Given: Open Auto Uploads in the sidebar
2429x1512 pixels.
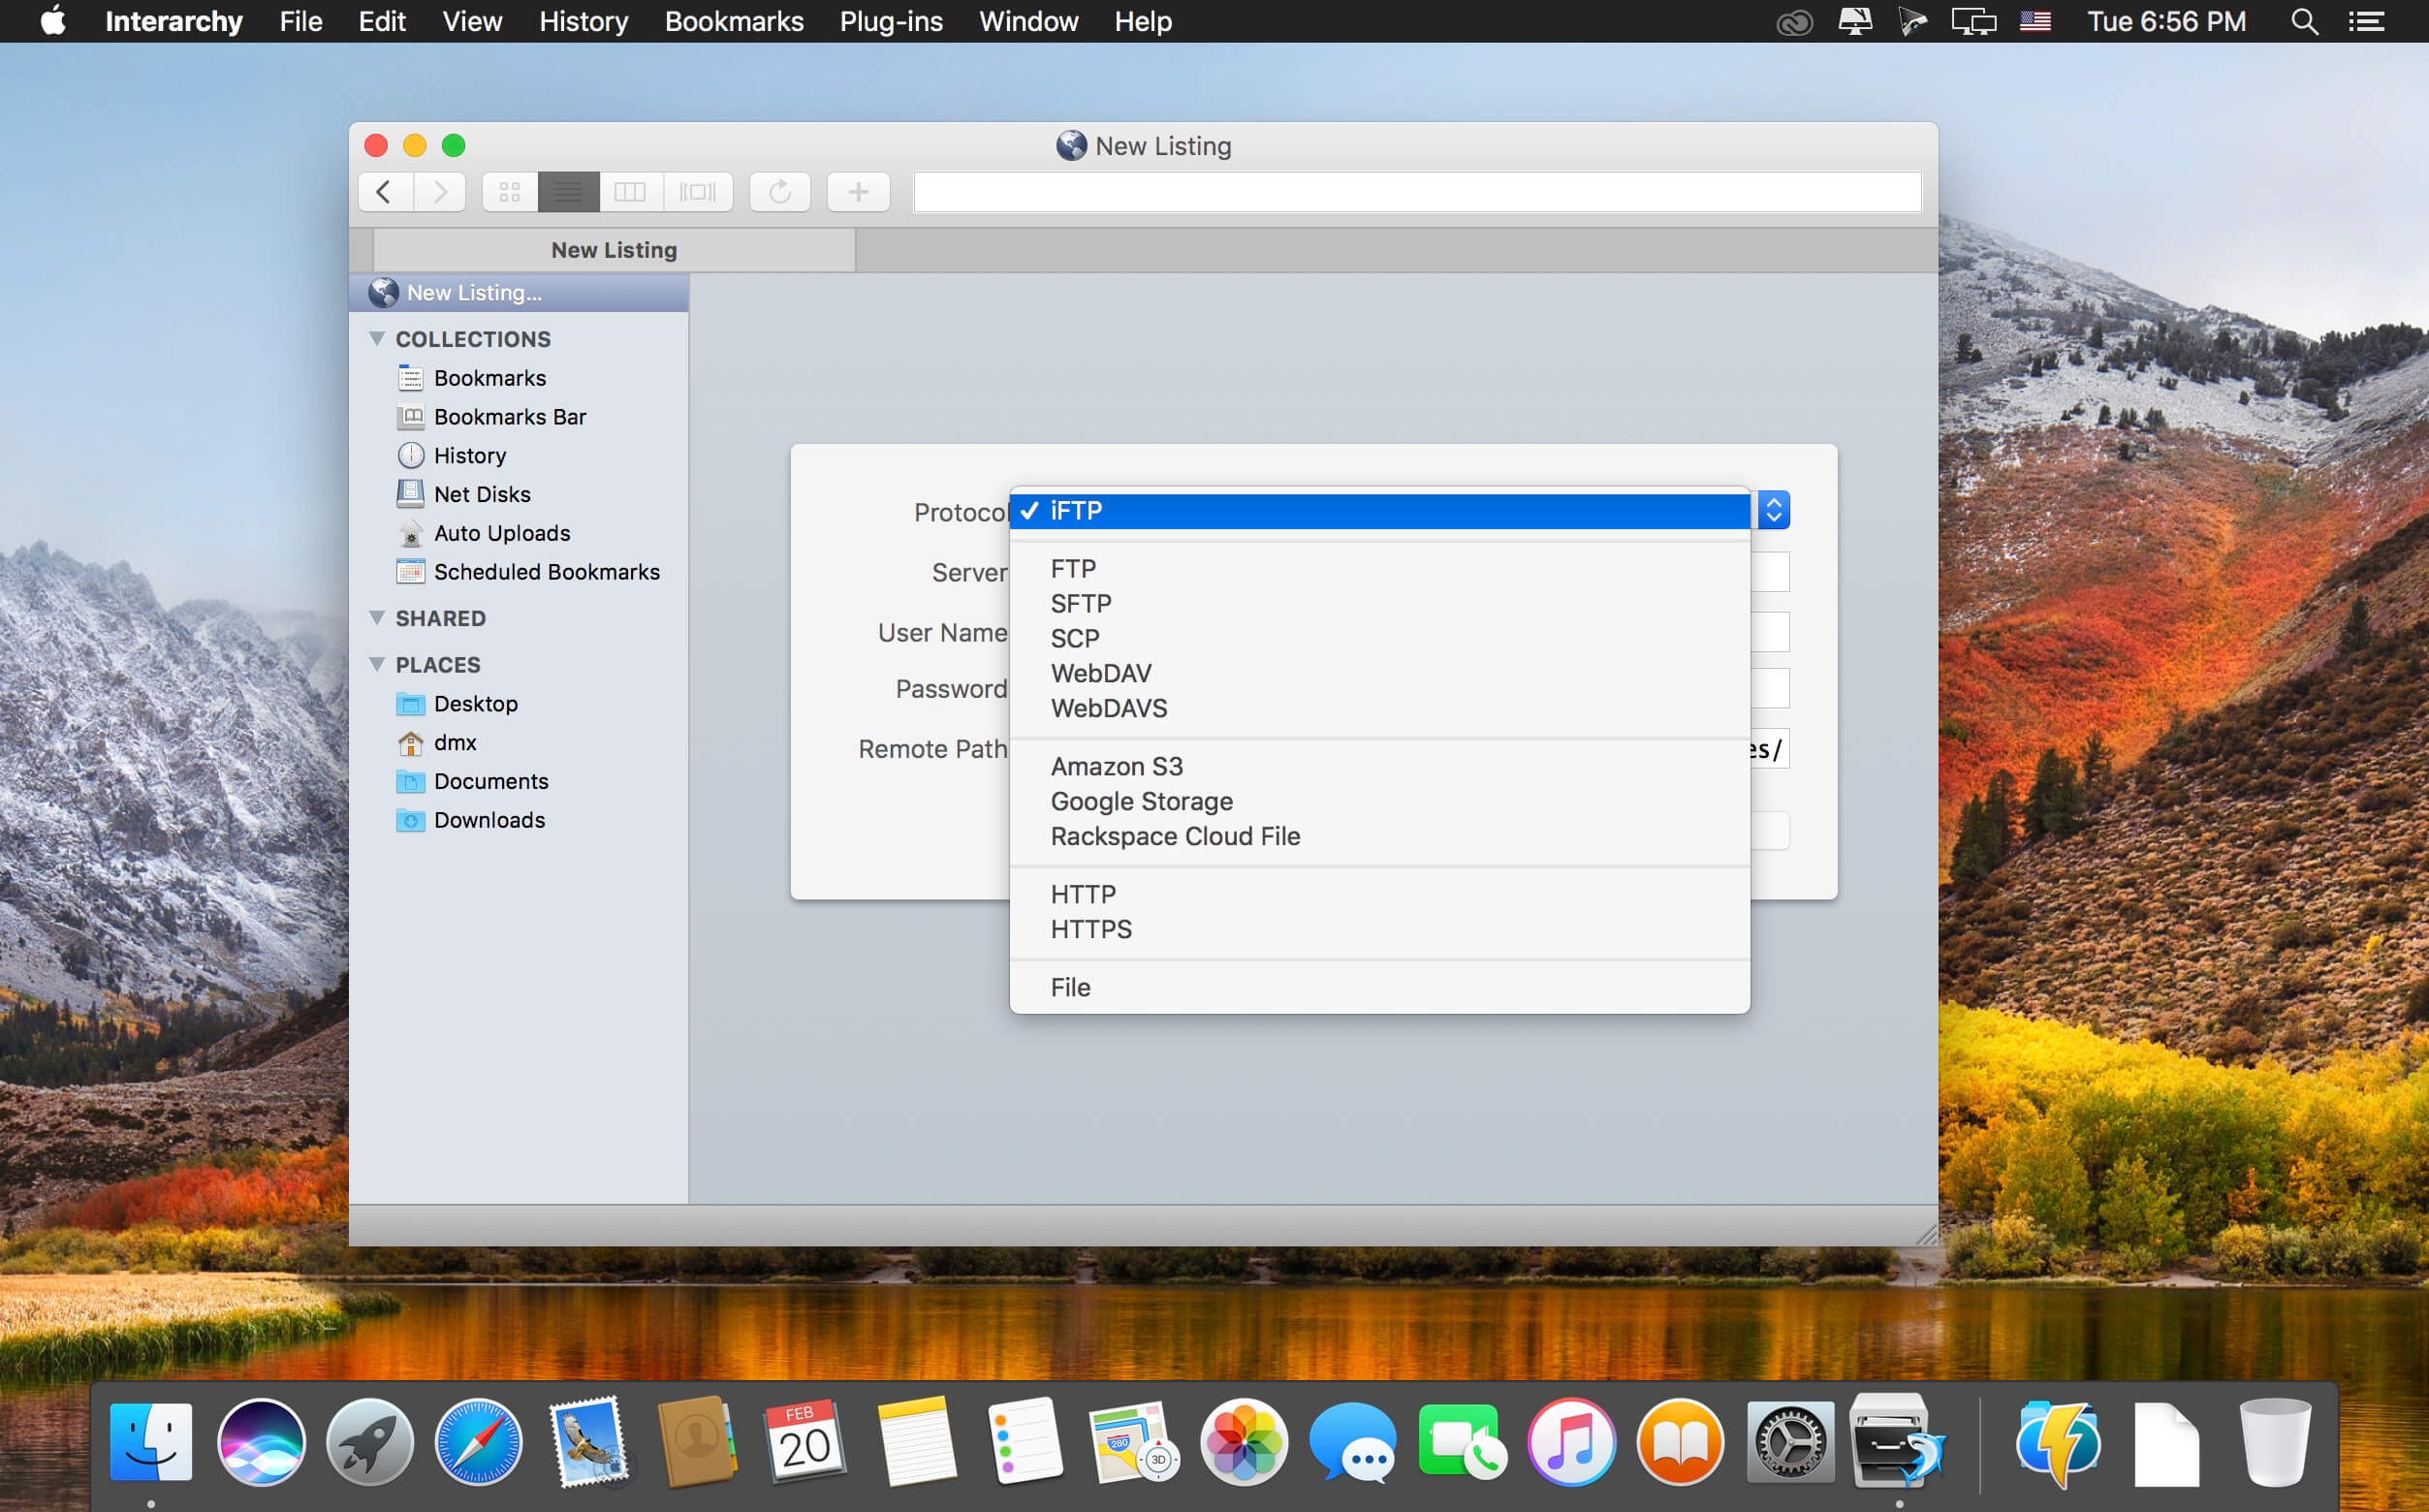Looking at the screenshot, I should tap(502, 533).
